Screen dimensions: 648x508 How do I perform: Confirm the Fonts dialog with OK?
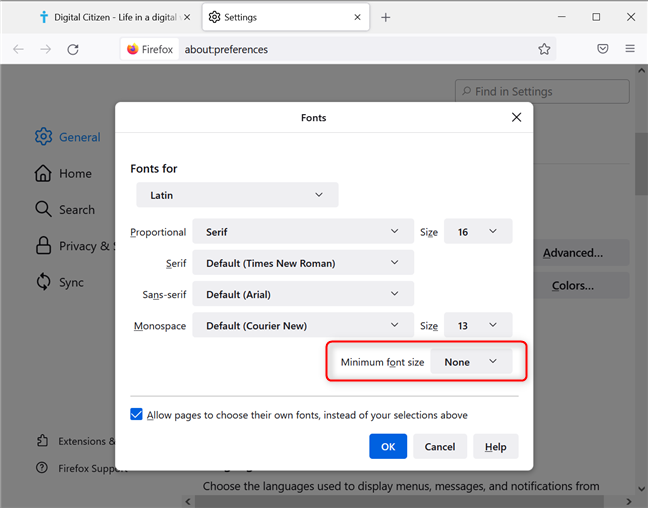pyautogui.click(x=388, y=446)
